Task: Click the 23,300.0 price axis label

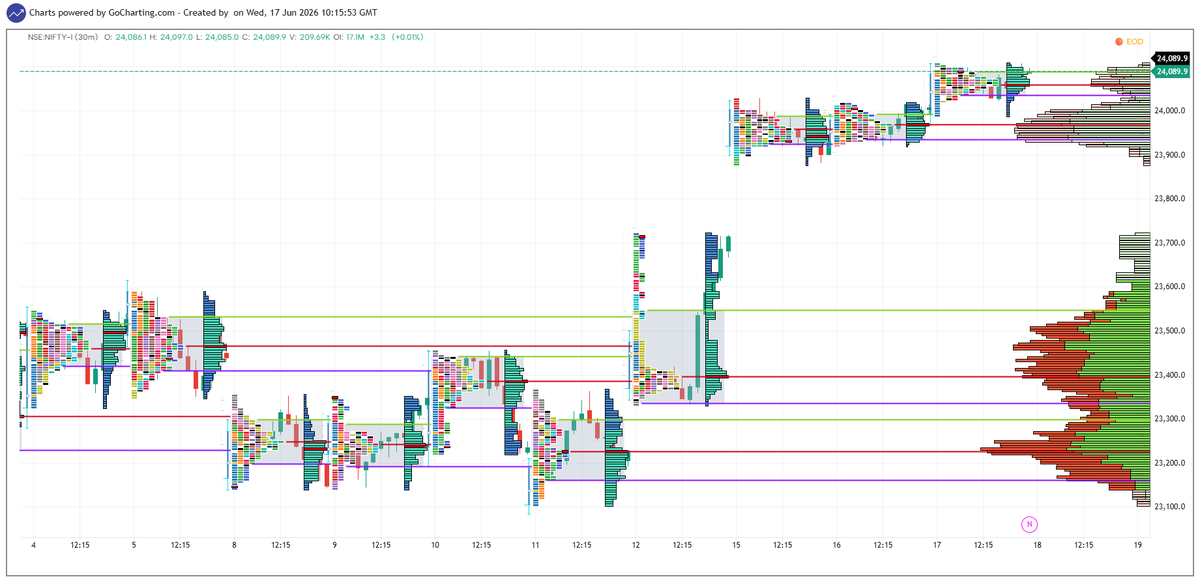Action: pyautogui.click(x=1170, y=419)
